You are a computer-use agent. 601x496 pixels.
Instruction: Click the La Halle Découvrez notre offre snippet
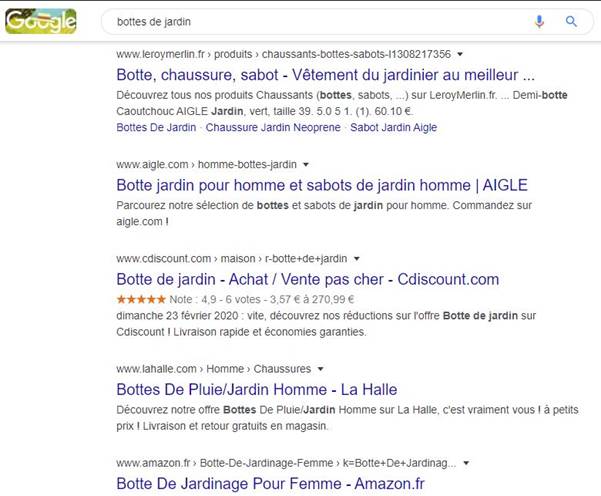pyautogui.click(x=347, y=418)
